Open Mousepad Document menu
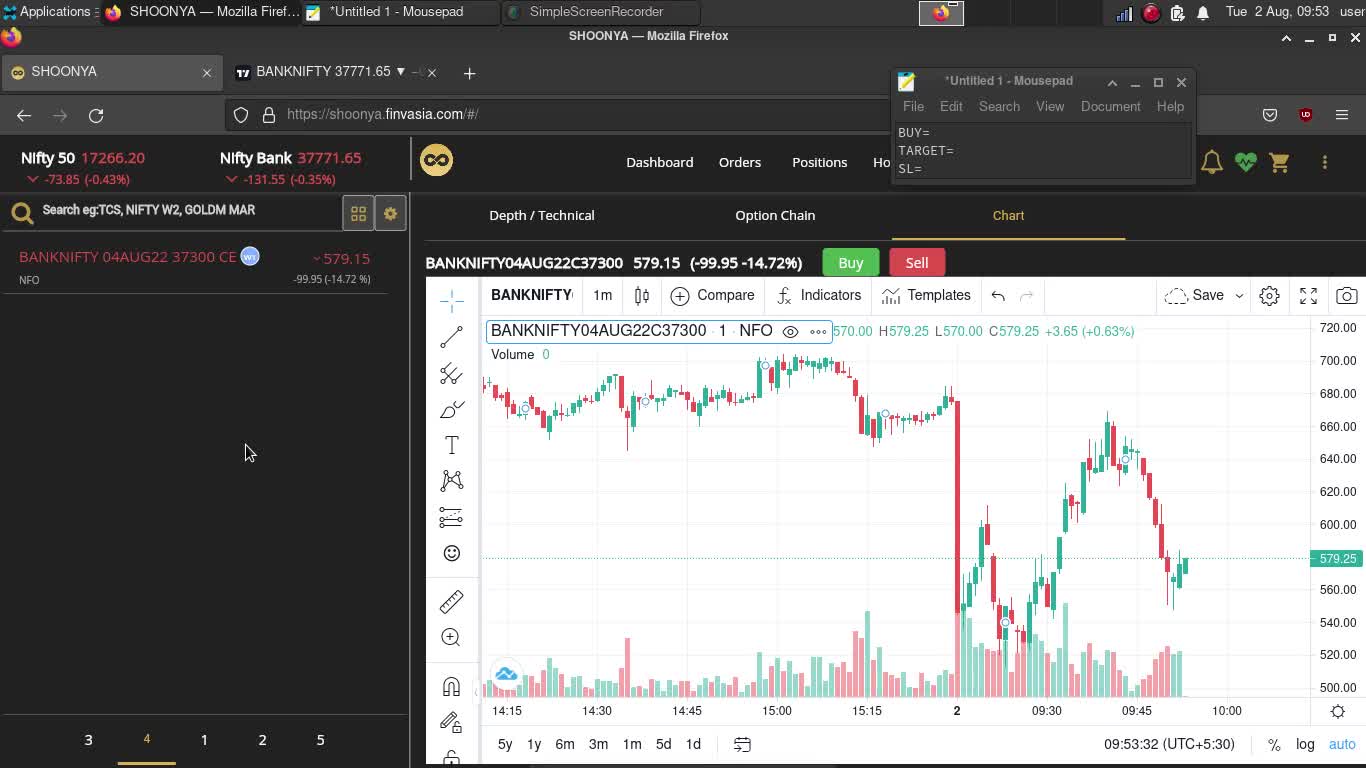Image resolution: width=1366 pixels, height=768 pixels. [1110, 106]
